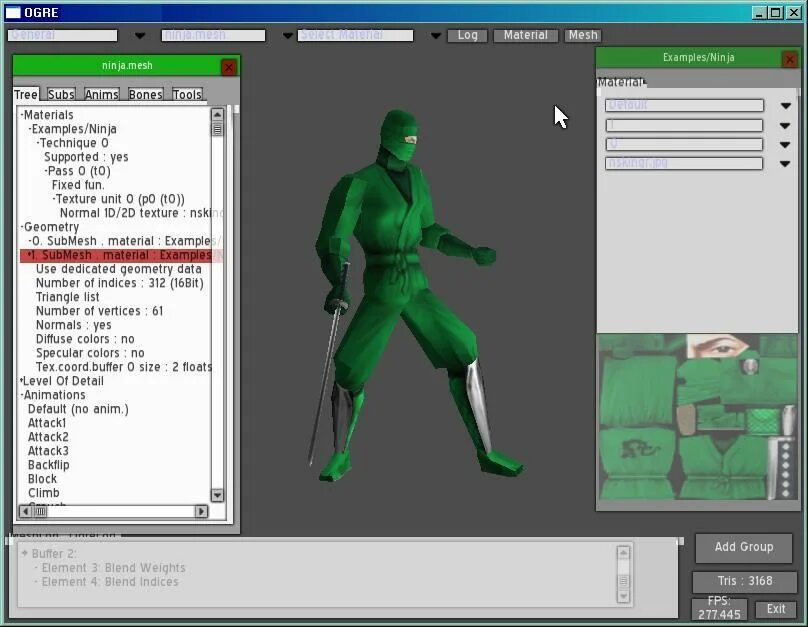Click Normal 1D/2D texture row
Screen dimensions: 808x627
point(141,213)
